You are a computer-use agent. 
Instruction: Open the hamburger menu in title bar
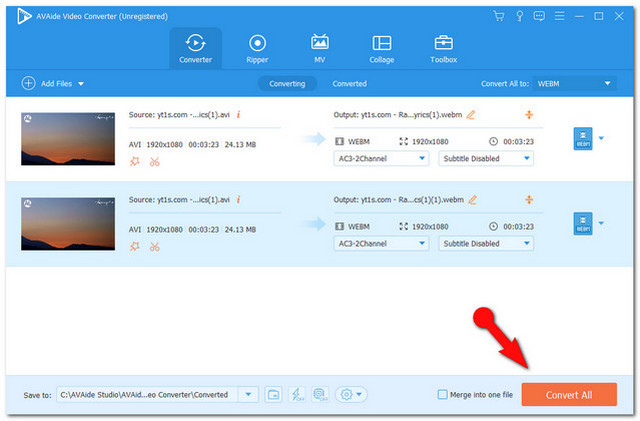coord(559,16)
